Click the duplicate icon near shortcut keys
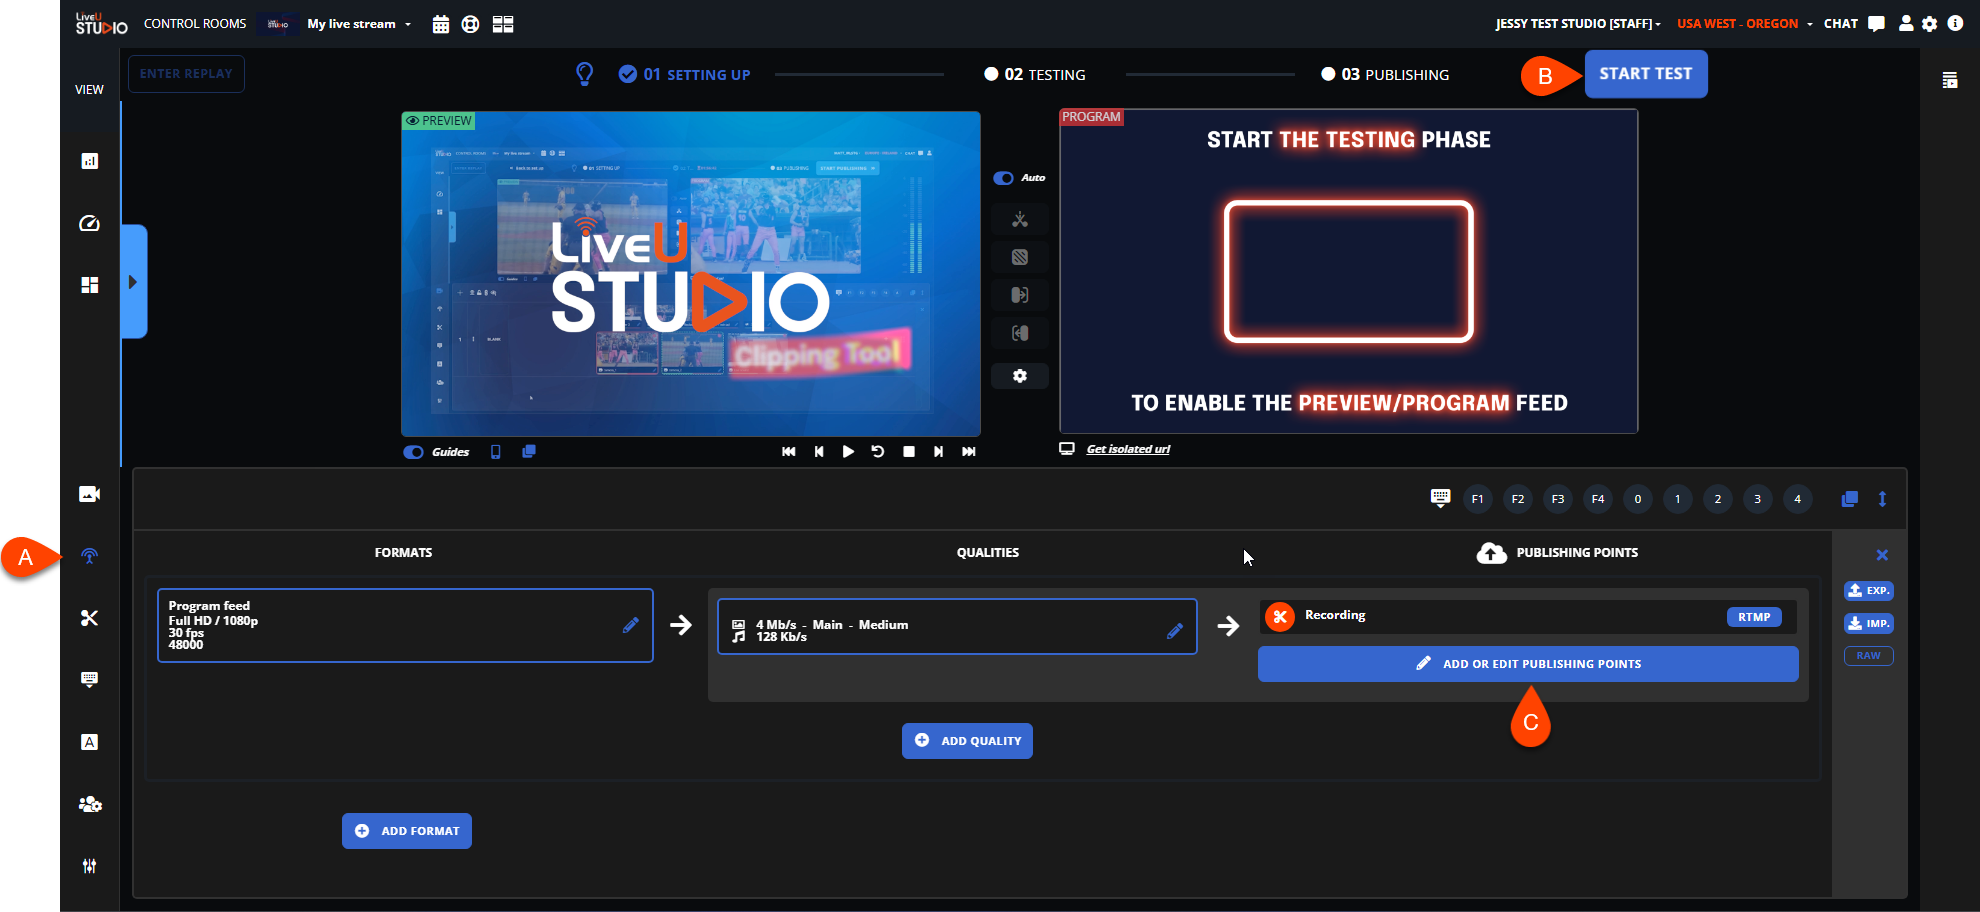Image resolution: width=1980 pixels, height=912 pixels. 1850,499
